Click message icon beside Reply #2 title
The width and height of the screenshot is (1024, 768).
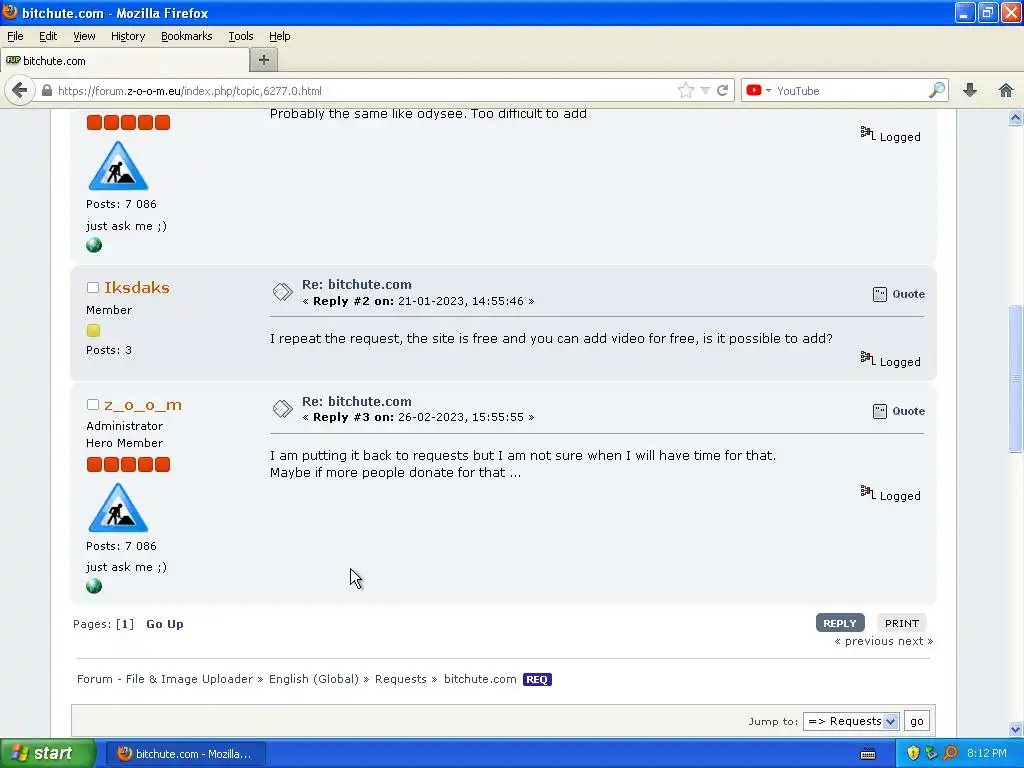283,292
